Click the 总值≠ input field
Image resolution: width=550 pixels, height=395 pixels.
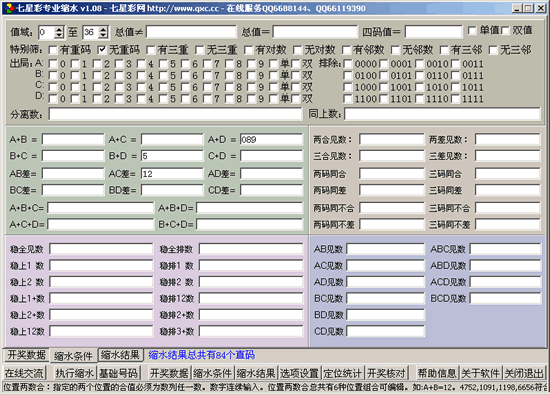pyautogui.click(x=191, y=32)
